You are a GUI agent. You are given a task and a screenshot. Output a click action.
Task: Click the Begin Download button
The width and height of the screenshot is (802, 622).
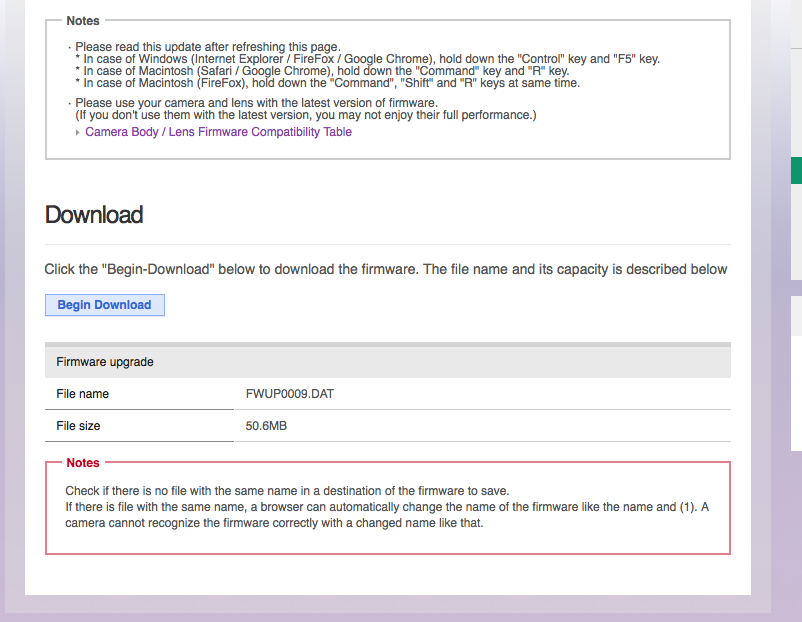coord(104,305)
